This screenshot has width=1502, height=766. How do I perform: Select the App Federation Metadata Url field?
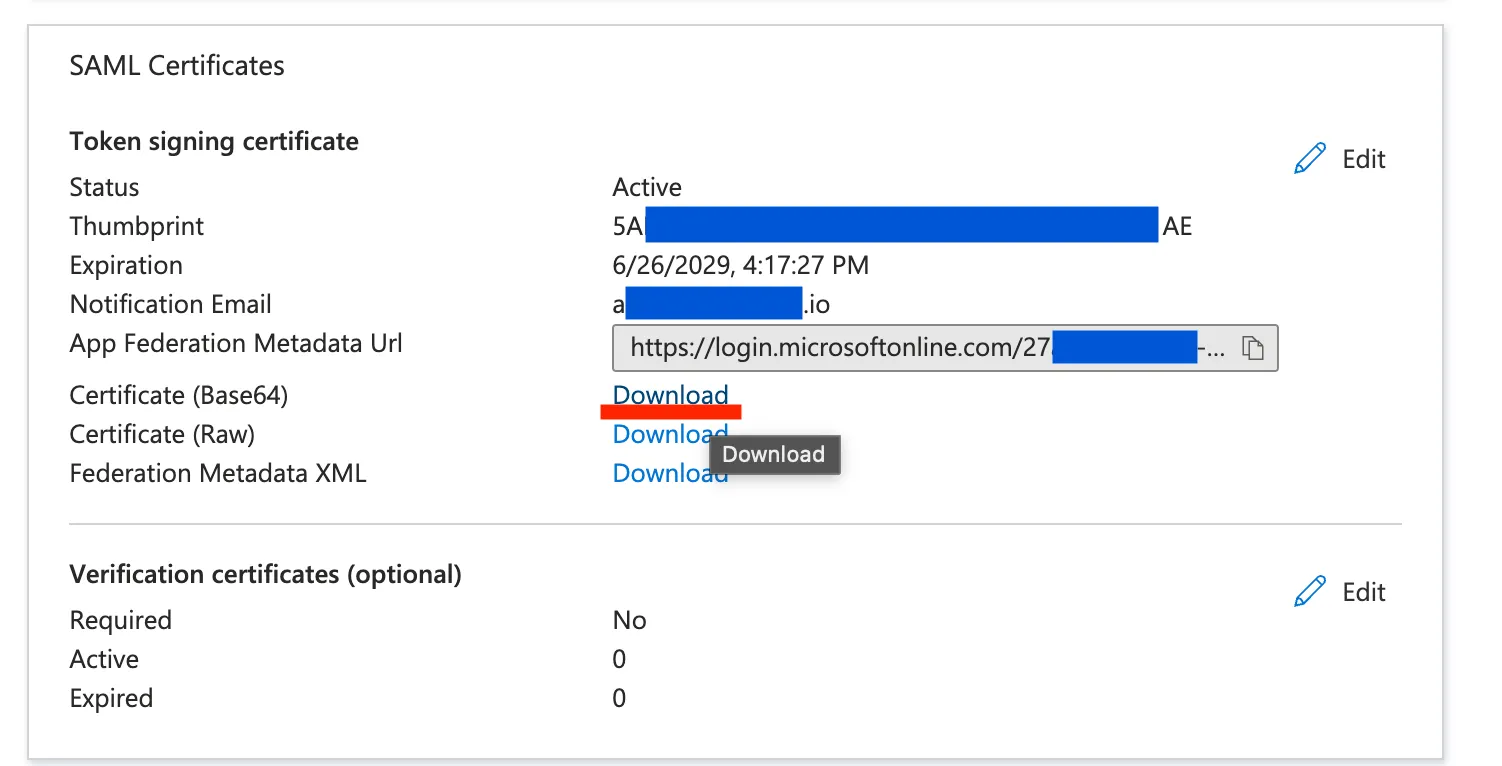945,348
